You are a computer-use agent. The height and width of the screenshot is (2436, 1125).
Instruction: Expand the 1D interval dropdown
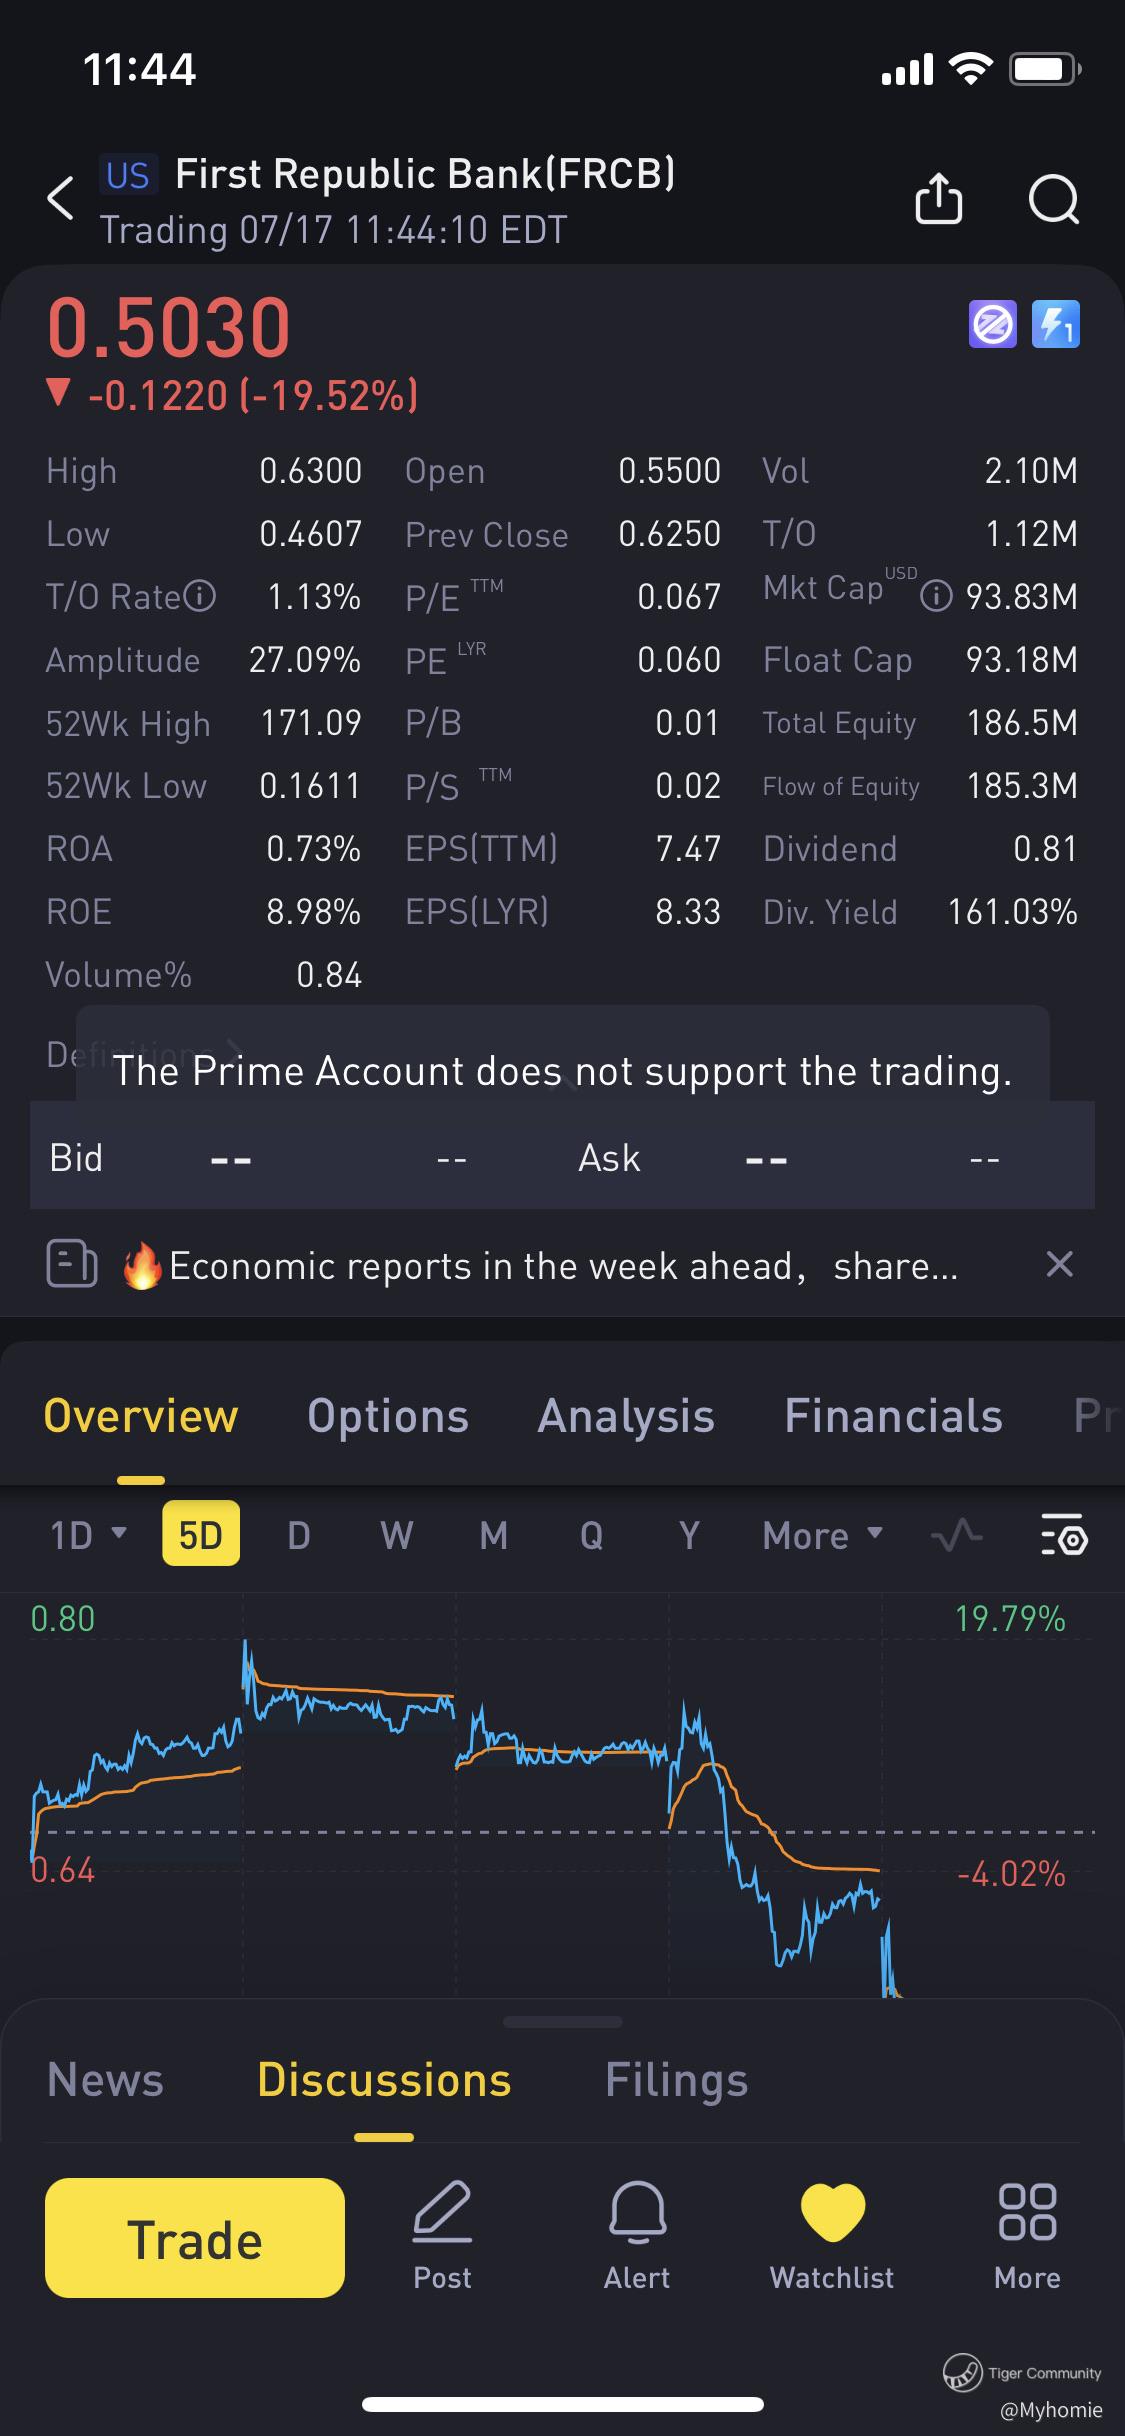click(88, 1535)
